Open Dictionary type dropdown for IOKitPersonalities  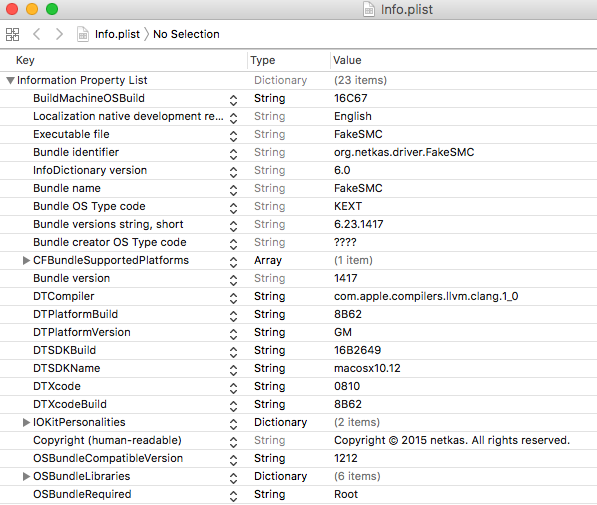click(x=281, y=422)
